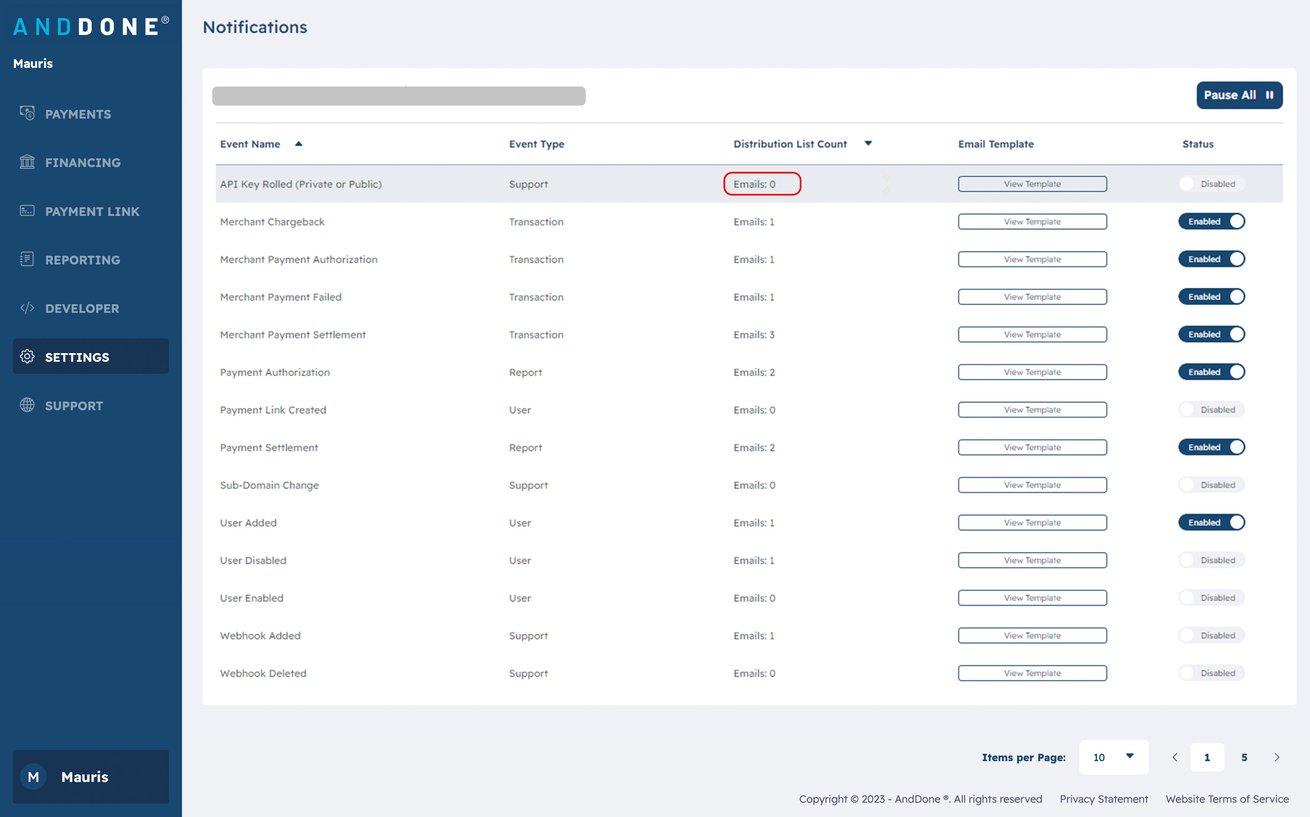Select the Mauris account at bottom left
1310x817 pixels.
(x=89, y=776)
